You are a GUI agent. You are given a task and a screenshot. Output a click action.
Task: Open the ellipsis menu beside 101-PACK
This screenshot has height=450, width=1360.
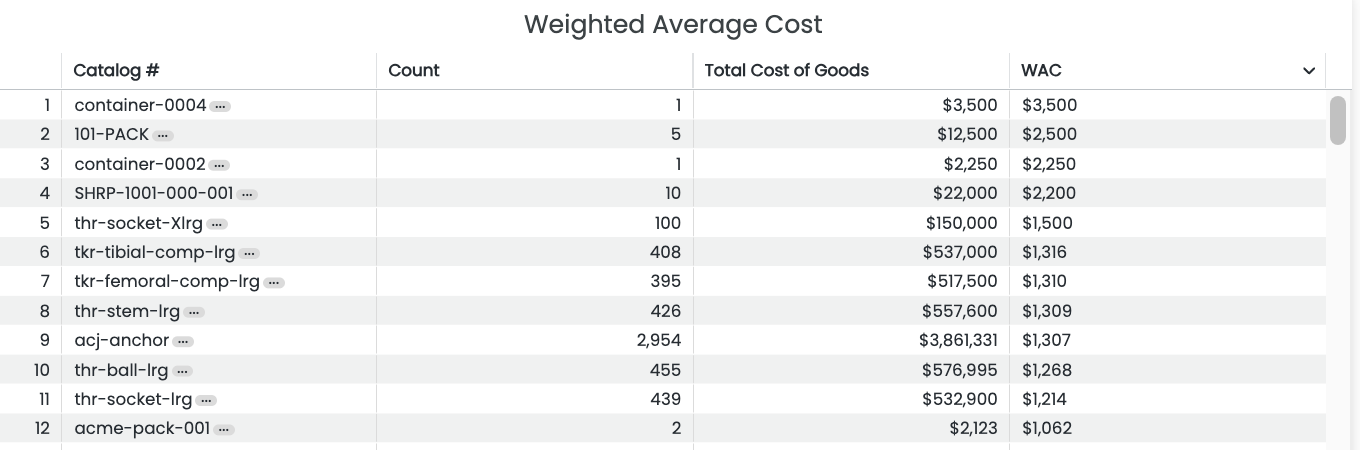[x=163, y=135]
